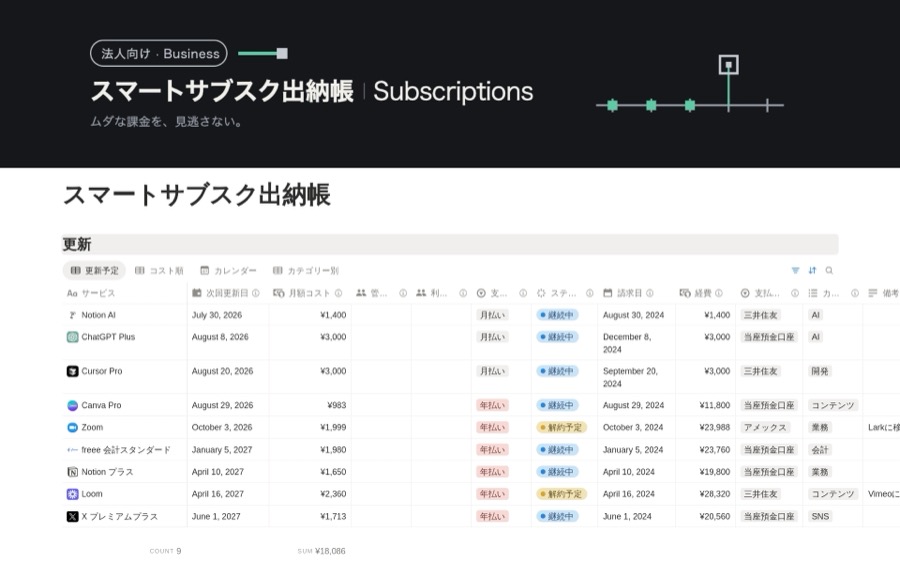Click the Notion AI row icon

coord(72,315)
